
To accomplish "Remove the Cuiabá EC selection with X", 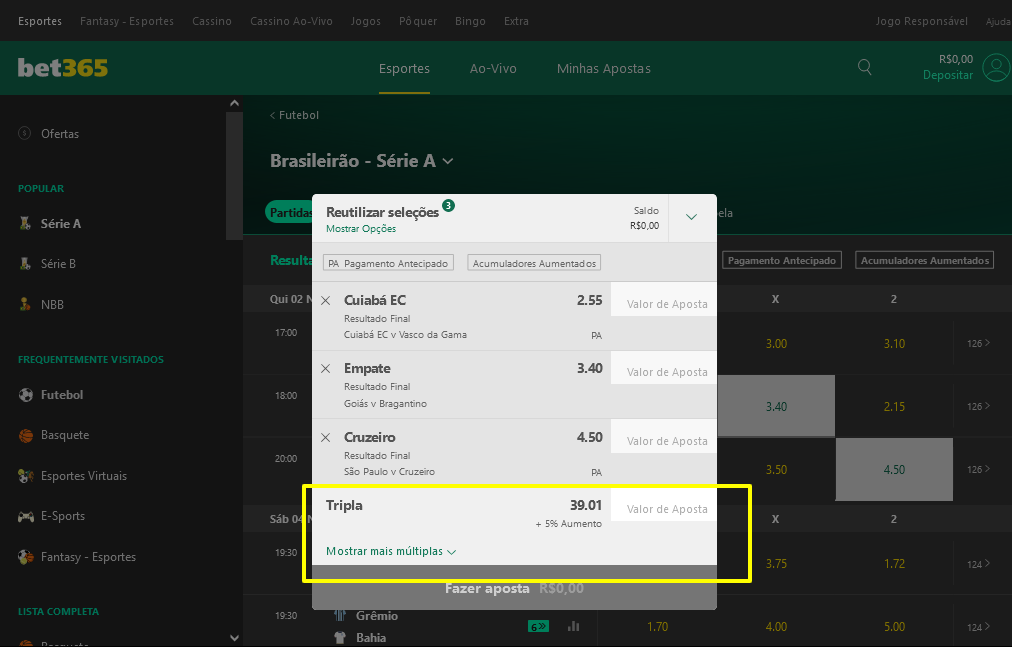I will (326, 300).
